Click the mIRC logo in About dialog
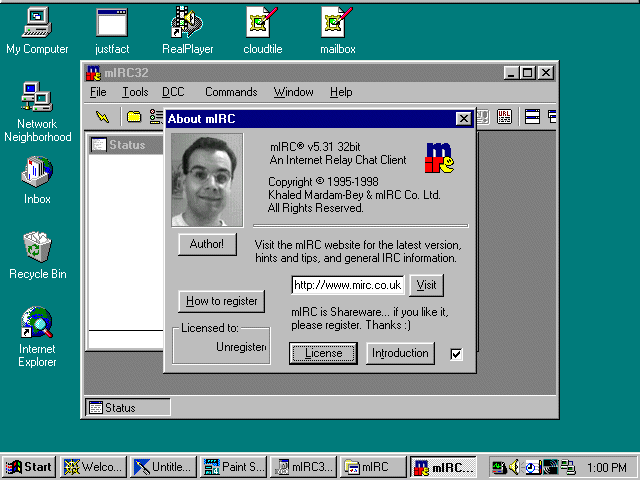The width and height of the screenshot is (640, 480). [x=439, y=158]
